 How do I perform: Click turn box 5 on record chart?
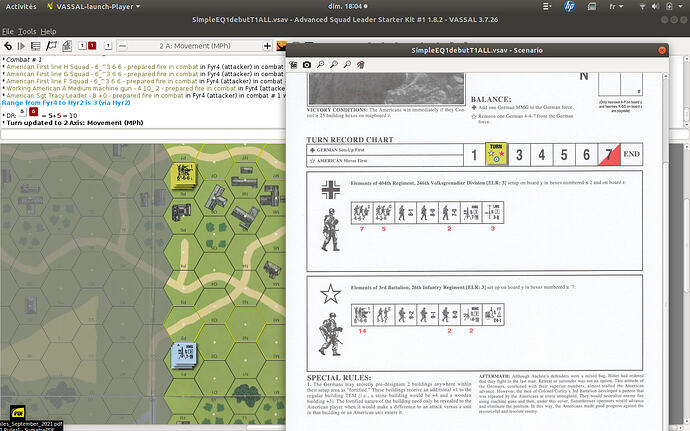pos(564,155)
